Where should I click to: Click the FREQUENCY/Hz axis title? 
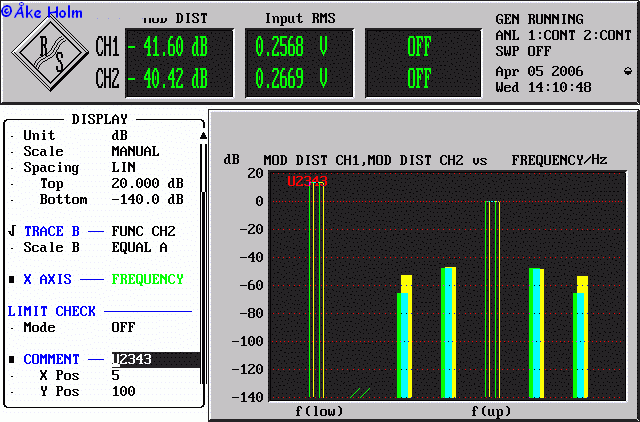(x=559, y=160)
